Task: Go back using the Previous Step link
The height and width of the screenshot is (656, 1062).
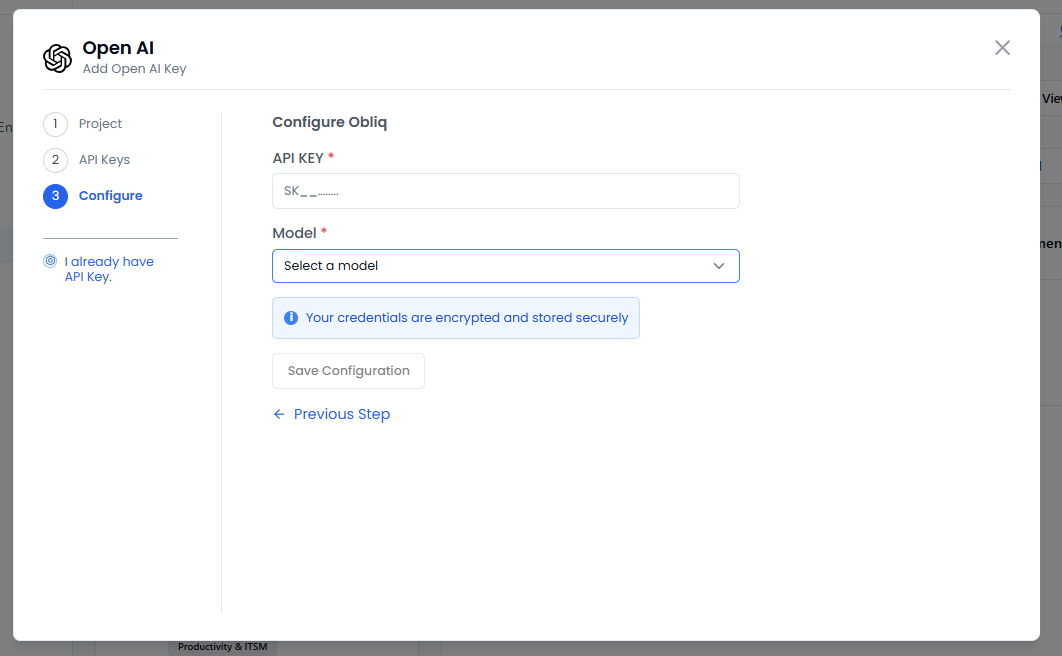Action: (341, 414)
